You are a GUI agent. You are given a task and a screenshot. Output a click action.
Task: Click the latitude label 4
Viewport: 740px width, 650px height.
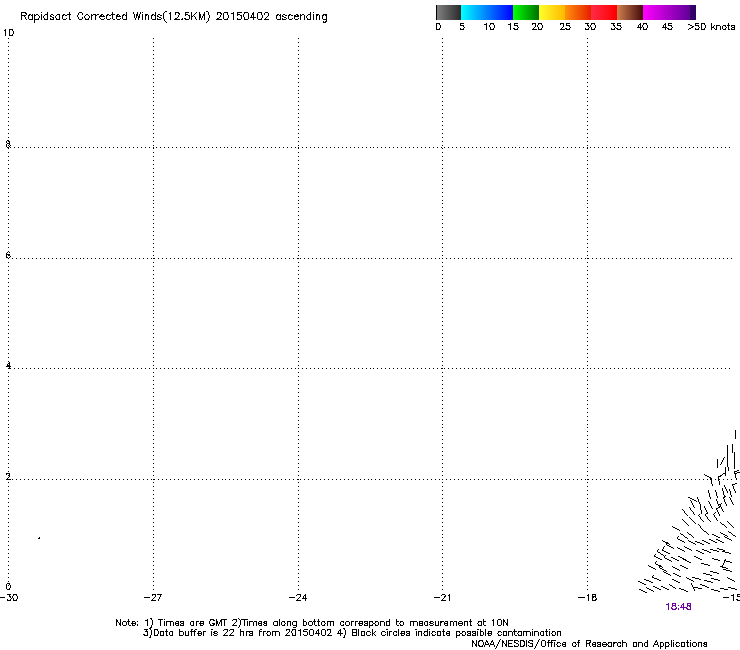(8, 366)
